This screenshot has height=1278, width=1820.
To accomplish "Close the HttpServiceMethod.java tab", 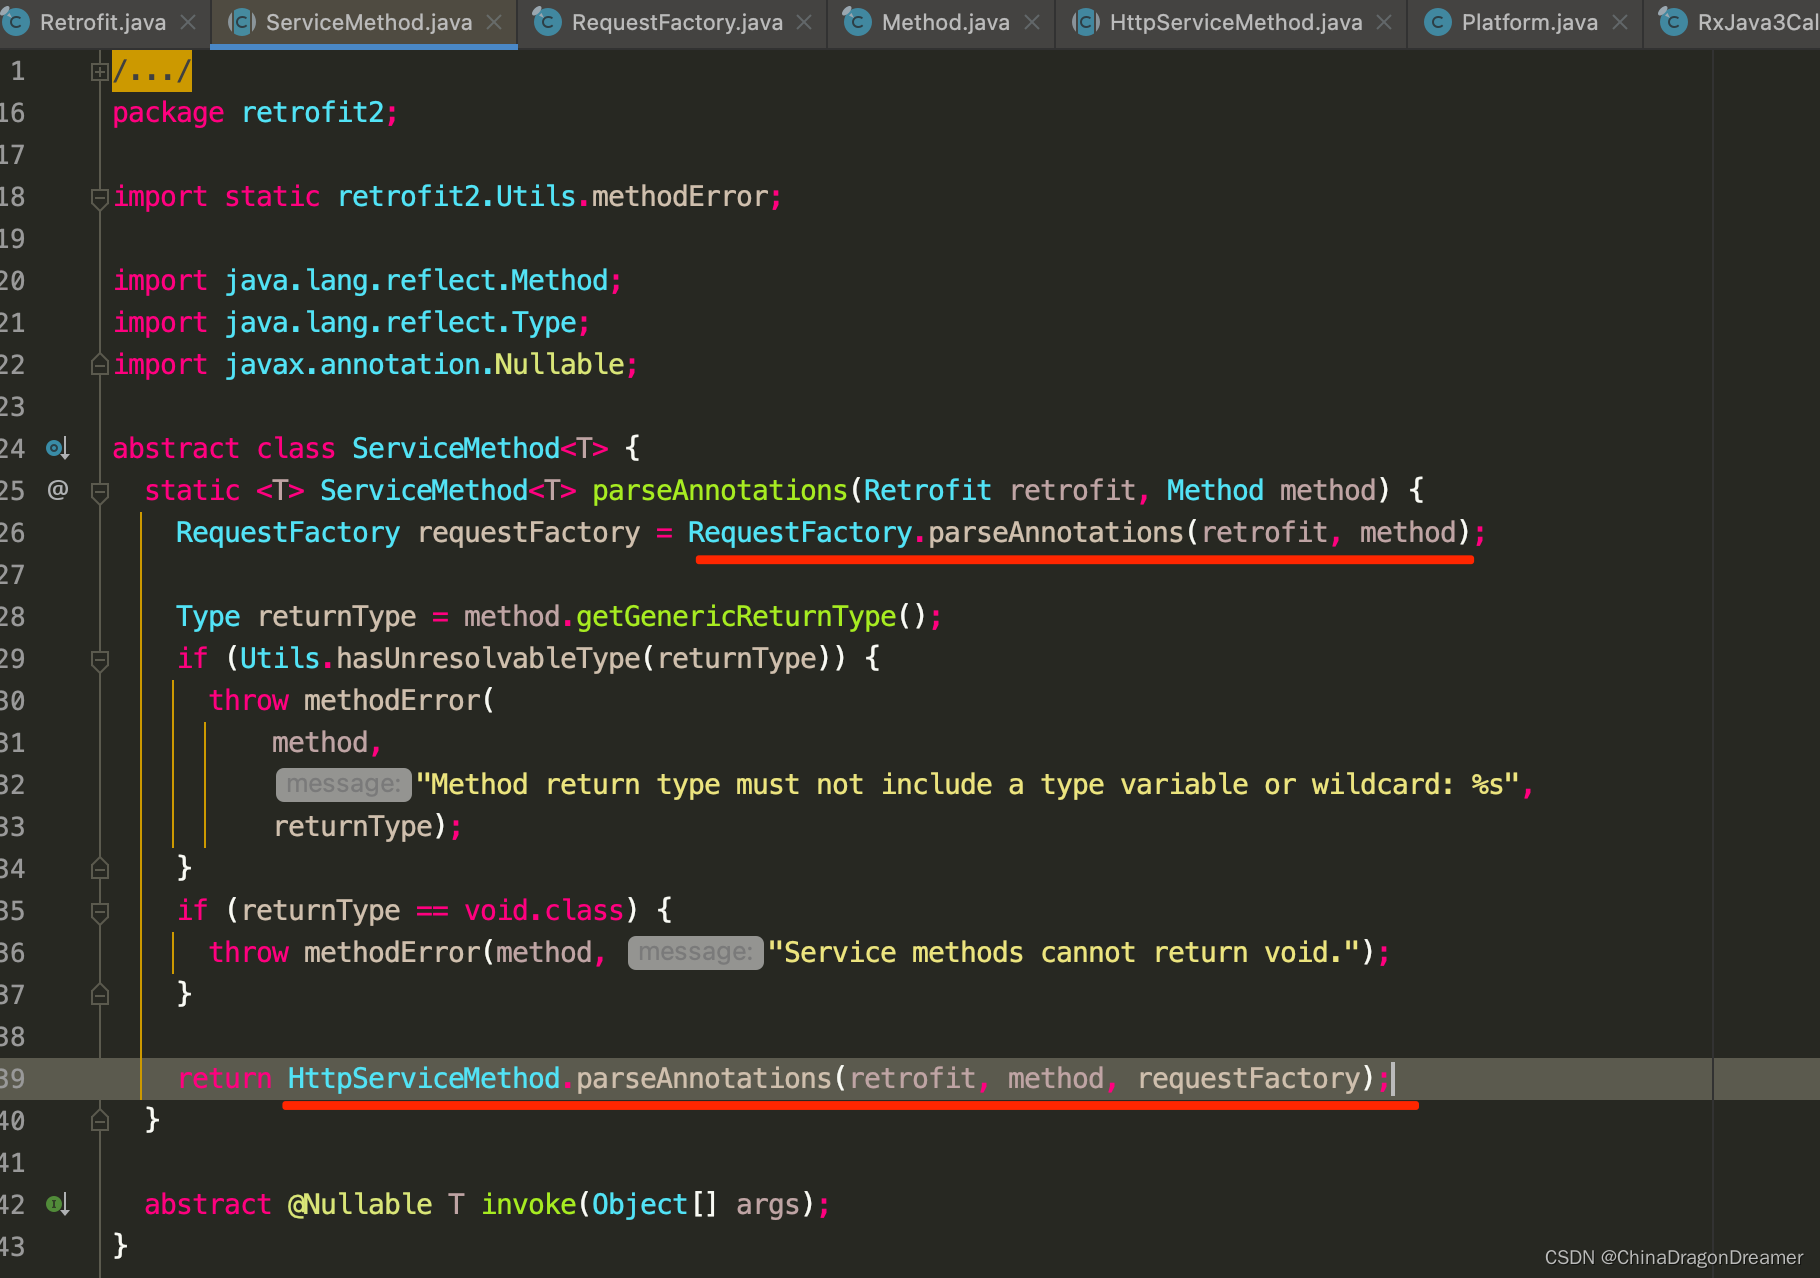I will point(1384,22).
